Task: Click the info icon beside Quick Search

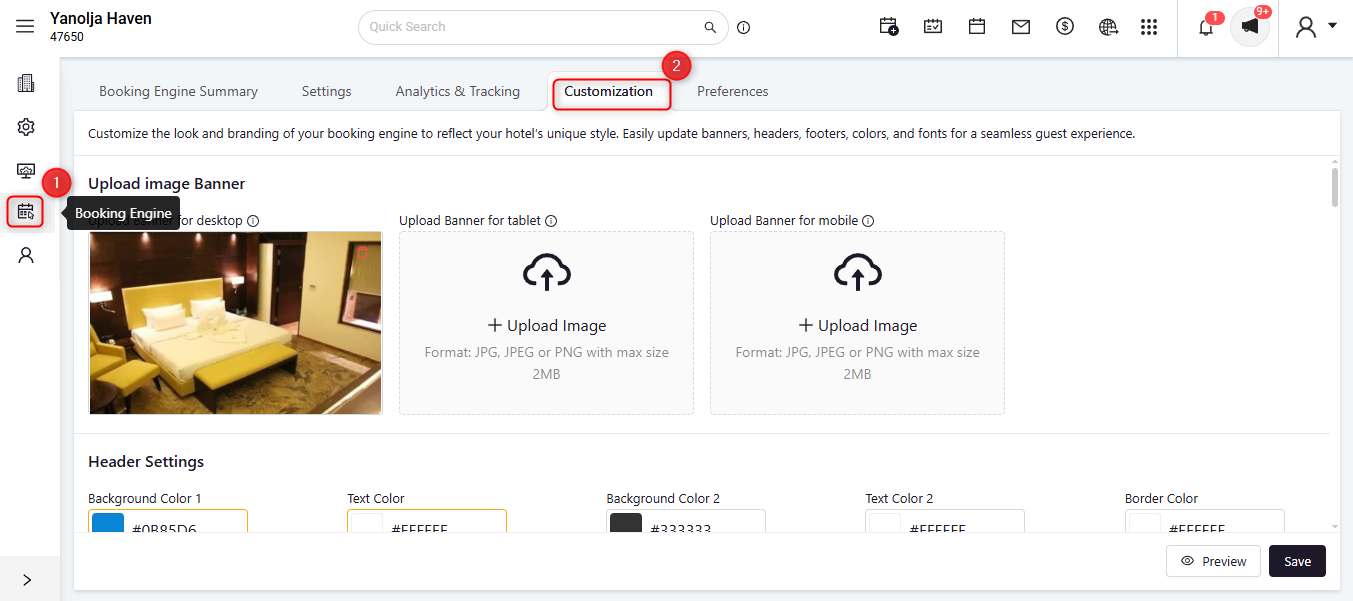Action: (743, 27)
